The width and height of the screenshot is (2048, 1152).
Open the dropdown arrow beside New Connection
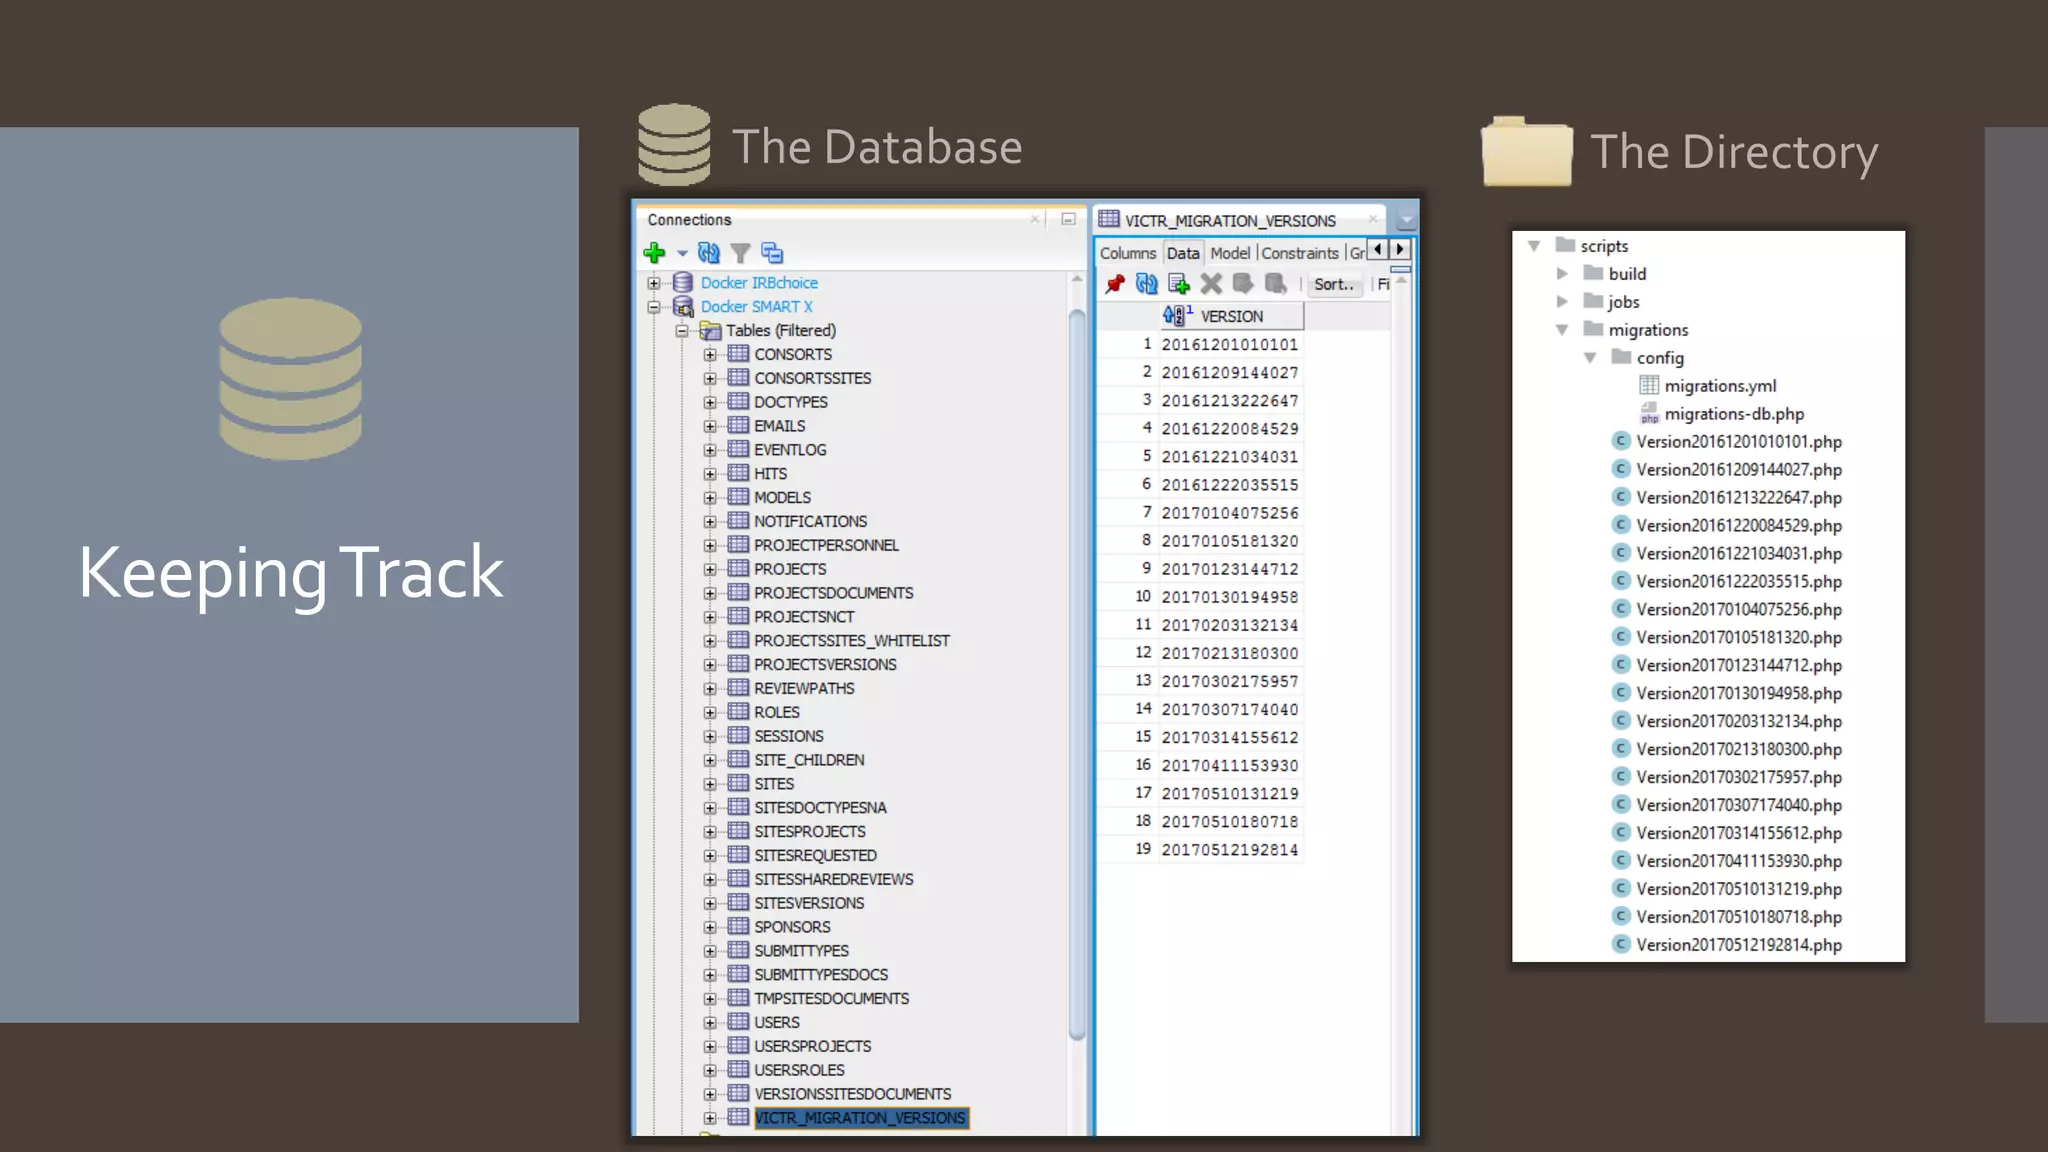682,254
